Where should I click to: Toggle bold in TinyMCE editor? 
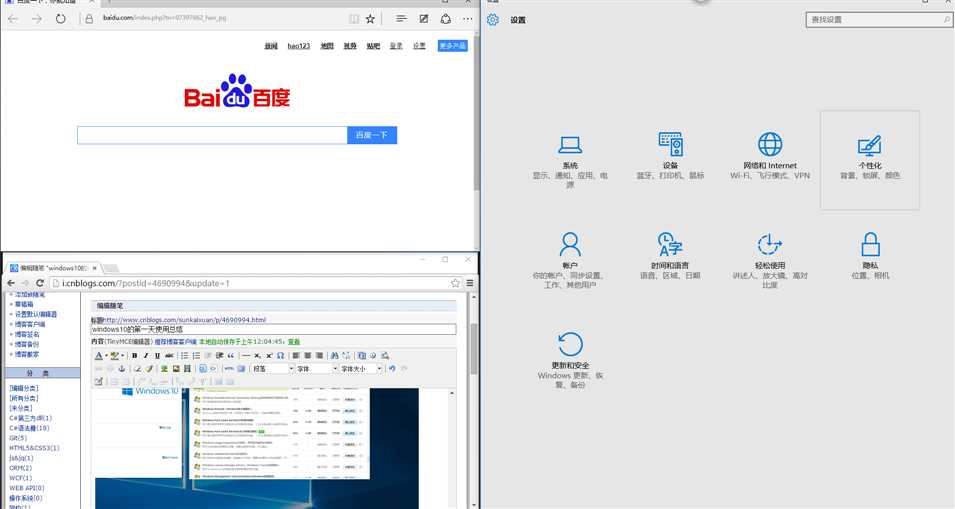[x=135, y=356]
